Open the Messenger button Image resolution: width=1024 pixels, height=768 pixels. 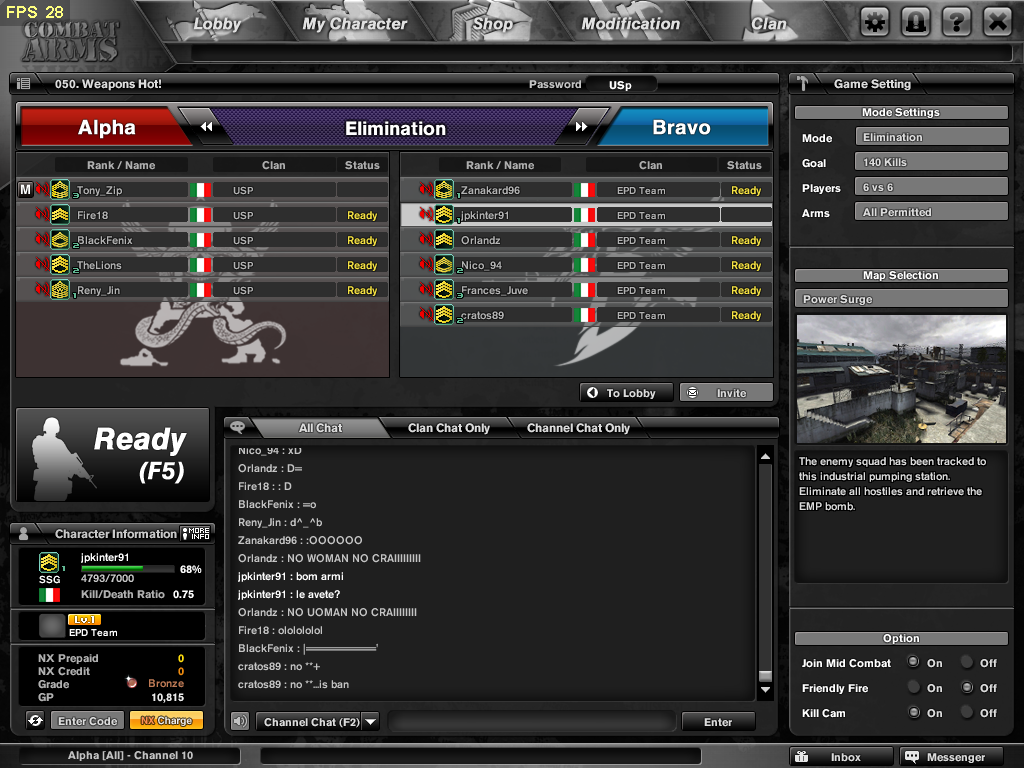[951, 757]
